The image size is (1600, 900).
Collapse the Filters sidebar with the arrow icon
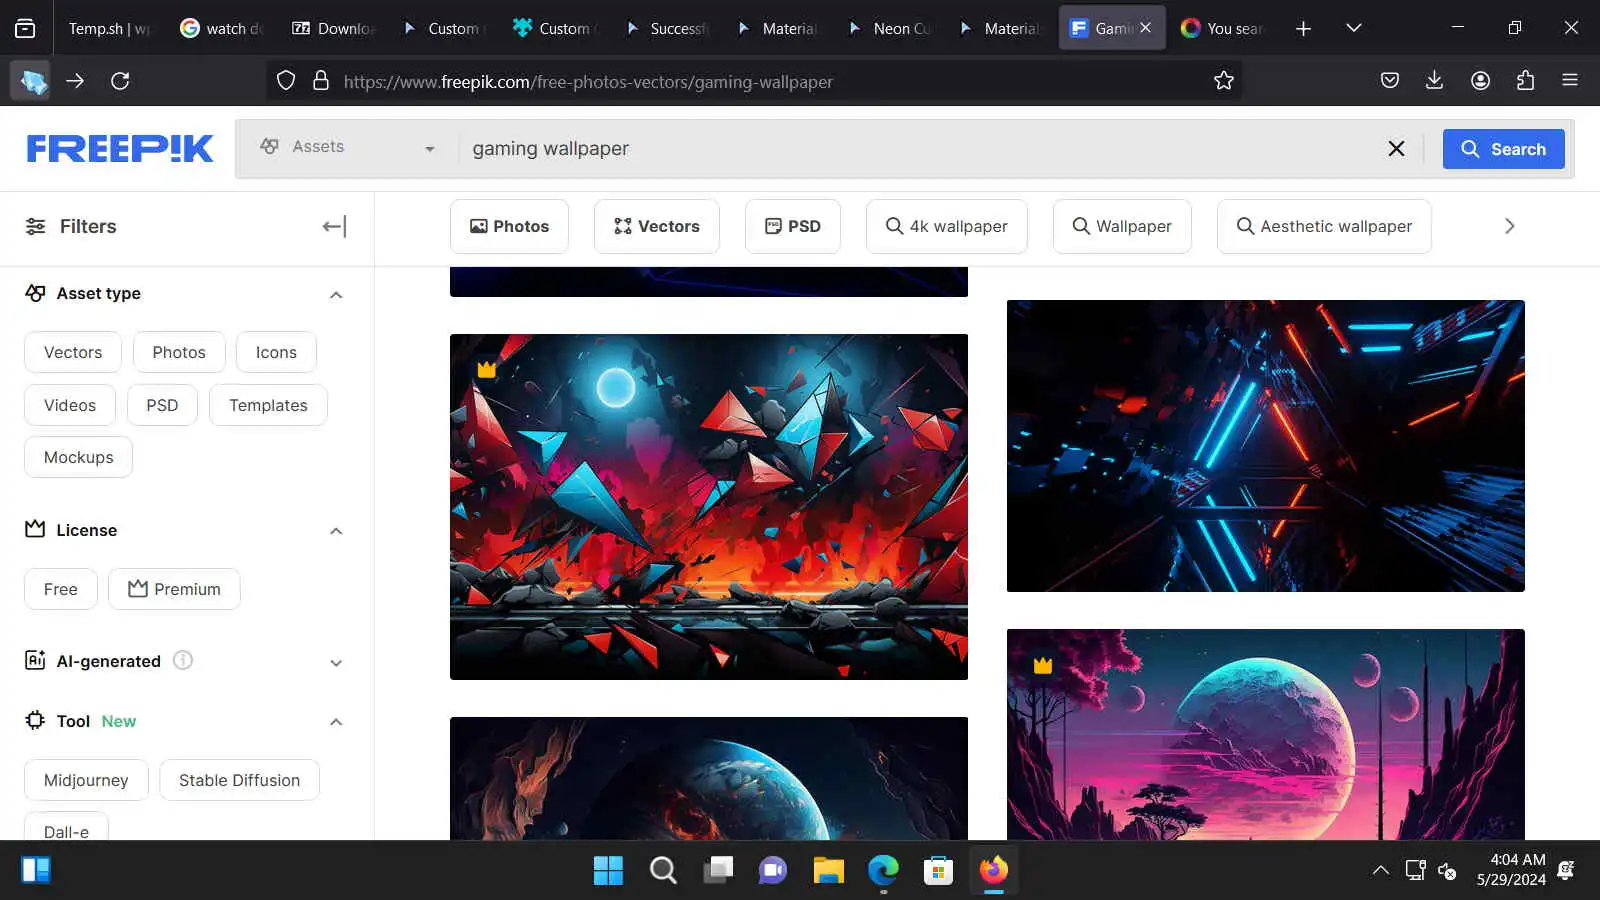tap(334, 227)
